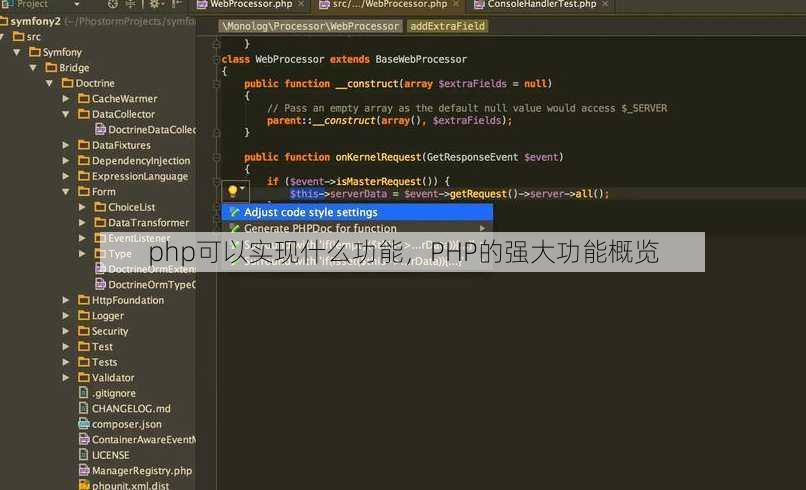Viewport: 806px width, 490px height.
Task: Click the CacheWarmer folder icon
Action: pos(84,98)
